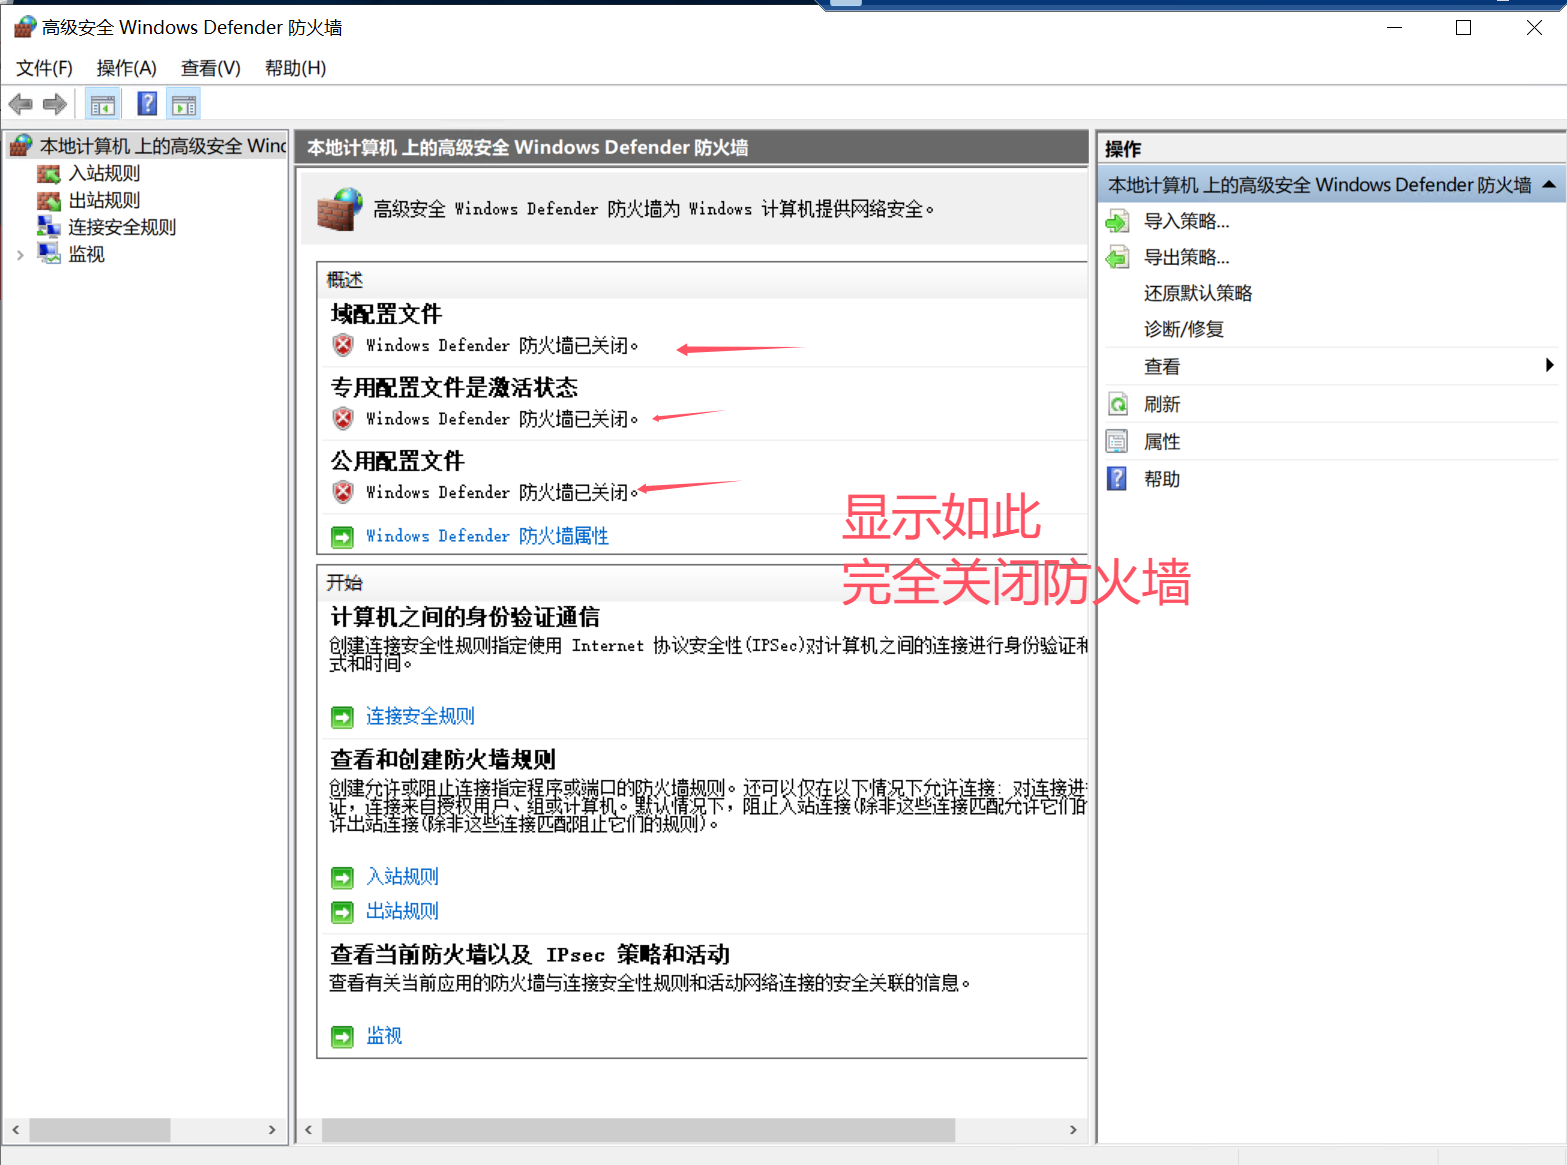Toggle the show/hide action pane toolbar icon
The width and height of the screenshot is (1567, 1165).
point(184,104)
